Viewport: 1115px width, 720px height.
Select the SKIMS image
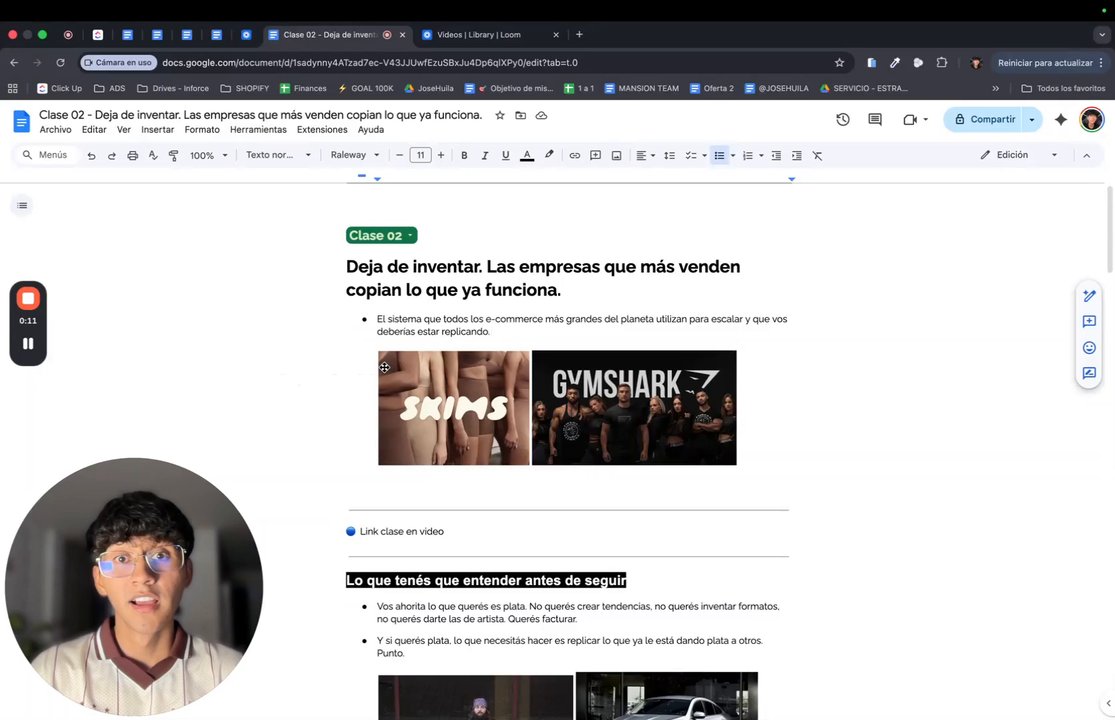tap(454, 408)
